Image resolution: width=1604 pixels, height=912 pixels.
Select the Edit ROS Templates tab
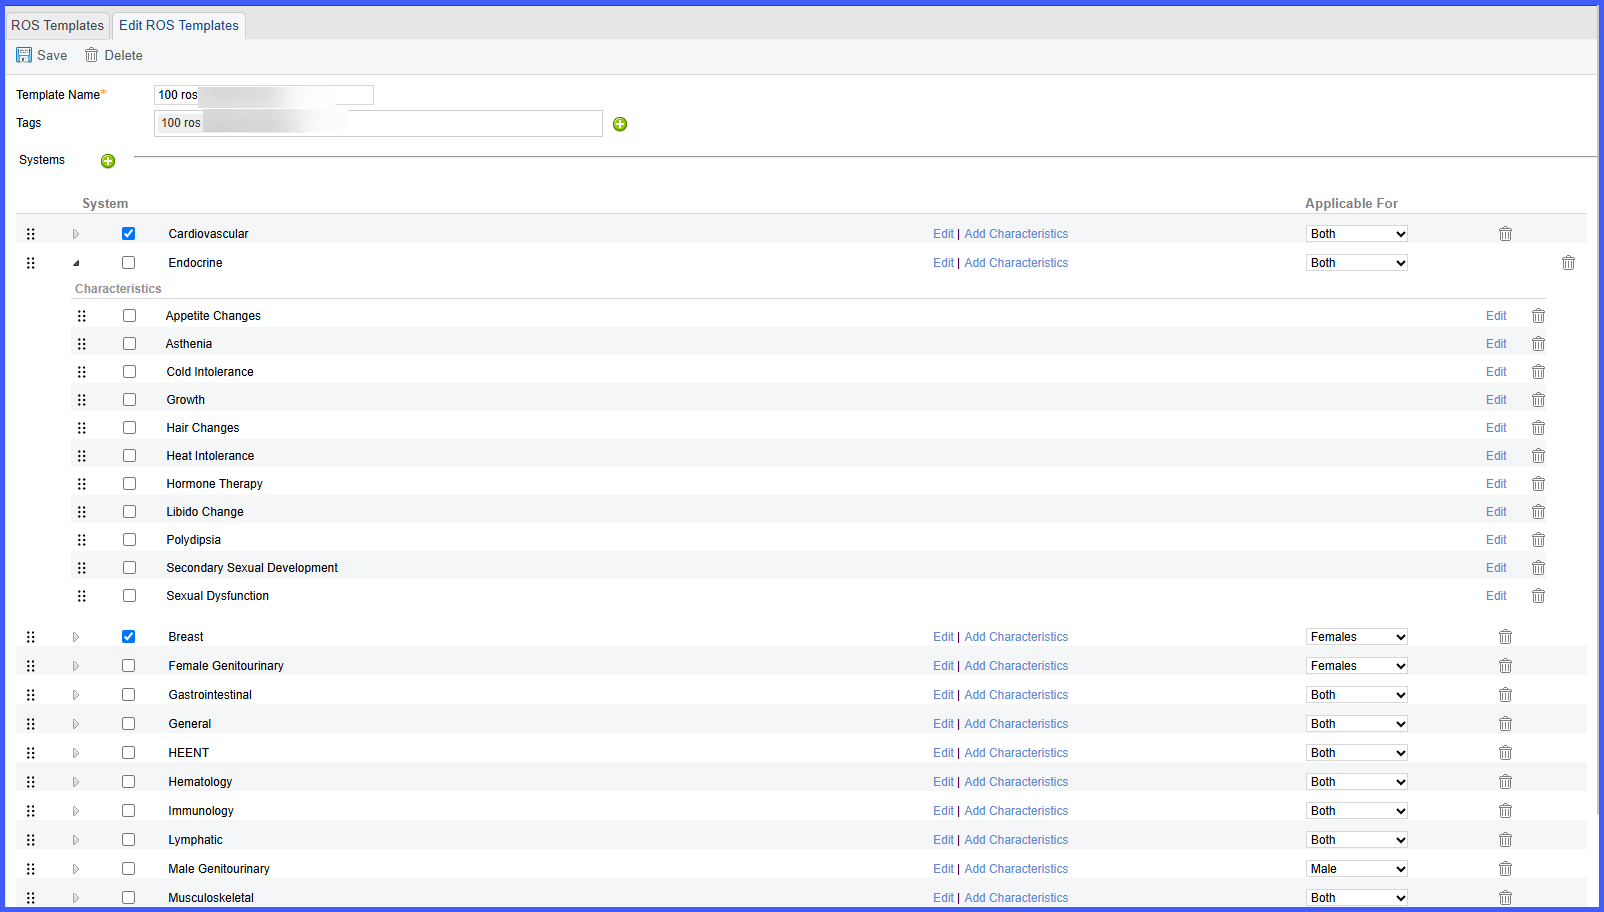pos(179,25)
